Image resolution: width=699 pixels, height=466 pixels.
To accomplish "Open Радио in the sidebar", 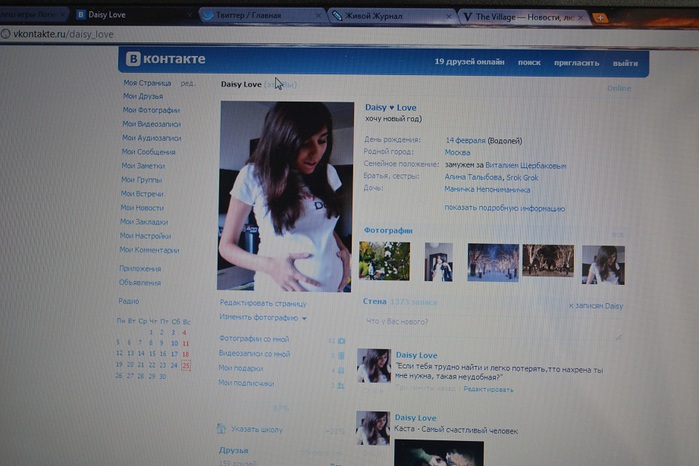I will [x=129, y=301].
